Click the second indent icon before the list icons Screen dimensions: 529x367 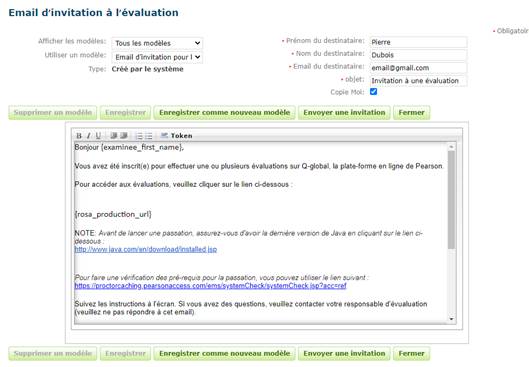point(124,136)
